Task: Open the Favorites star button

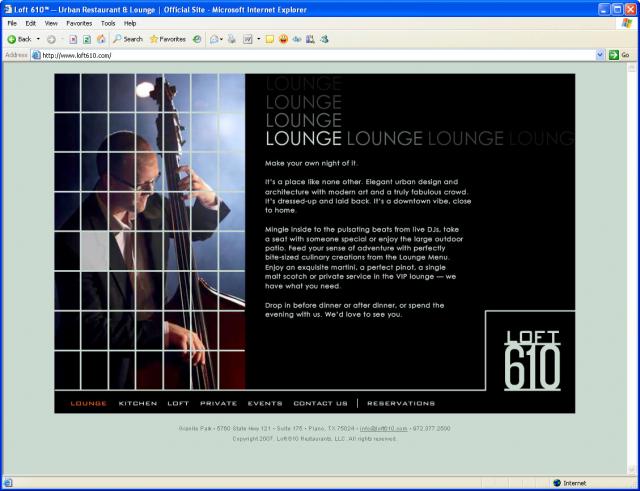Action: tap(168, 39)
